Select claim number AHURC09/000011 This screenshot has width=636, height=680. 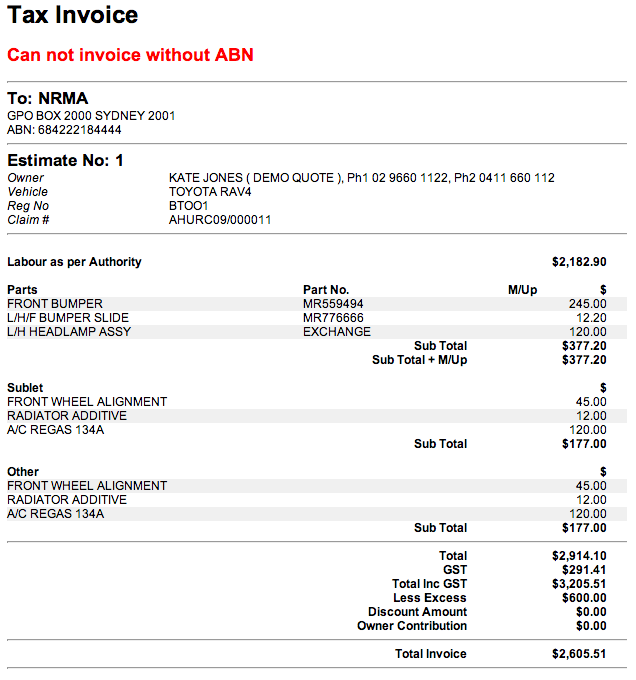coord(220,220)
